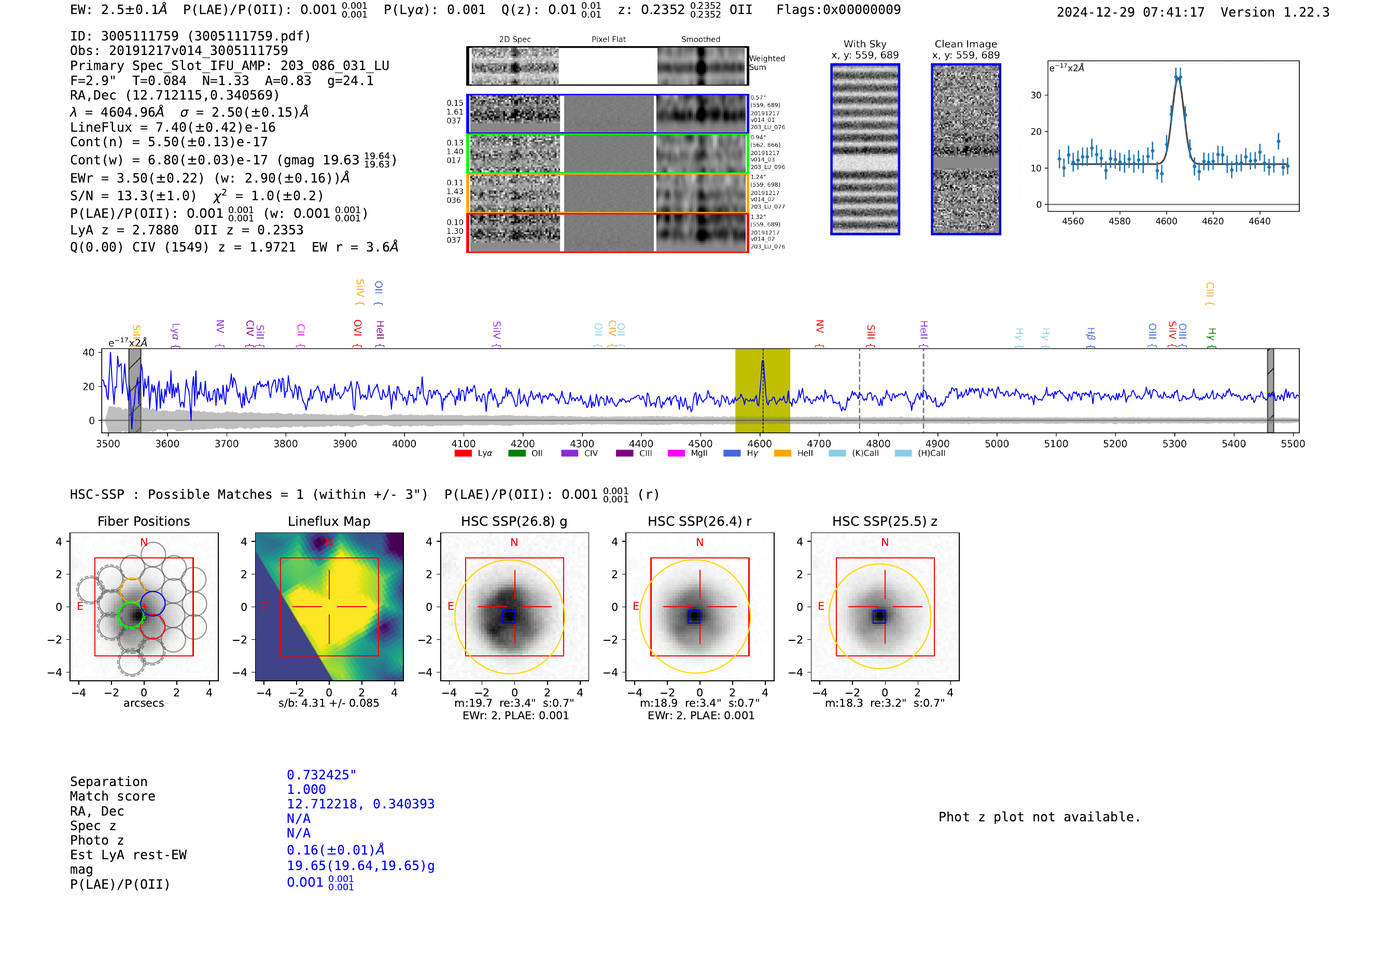Screen dimensions: 1400x953
Task: Click the Est LyA rest-EW value '0.16(±0.01)Å'
Action: point(336,850)
